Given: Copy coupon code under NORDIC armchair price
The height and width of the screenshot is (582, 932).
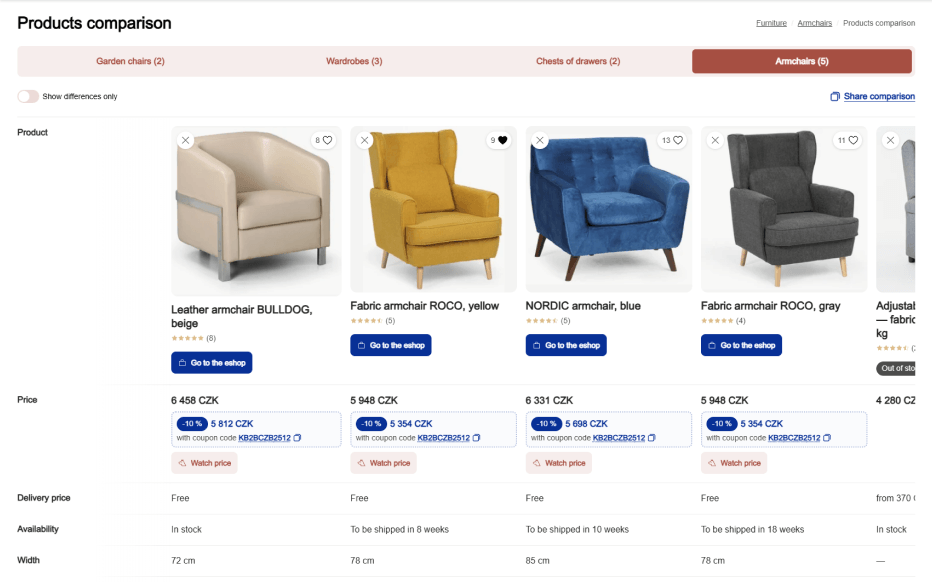Looking at the screenshot, I should (x=652, y=438).
